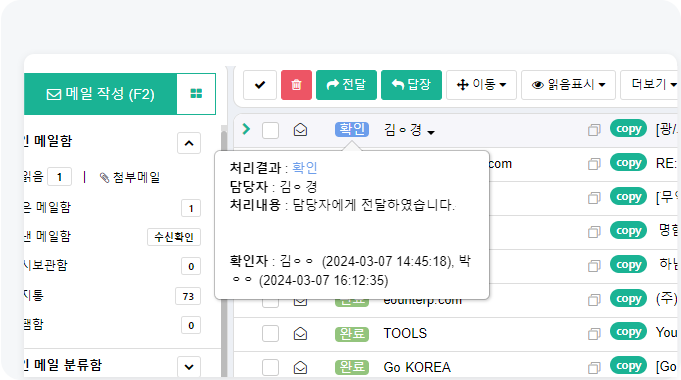Screen dimensions: 681x380
Task: Click the 완료 badge in the TOOLS row
Action: pos(352,334)
